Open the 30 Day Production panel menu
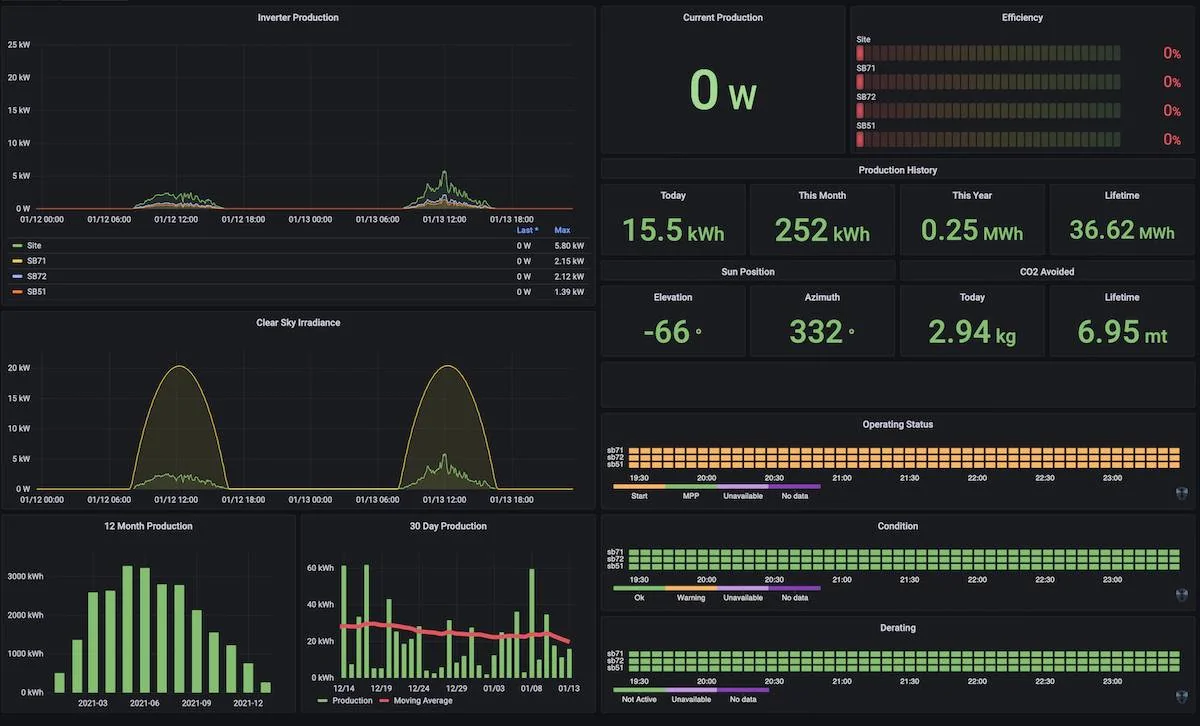Screen dimensions: 1200x726 (448, 526)
